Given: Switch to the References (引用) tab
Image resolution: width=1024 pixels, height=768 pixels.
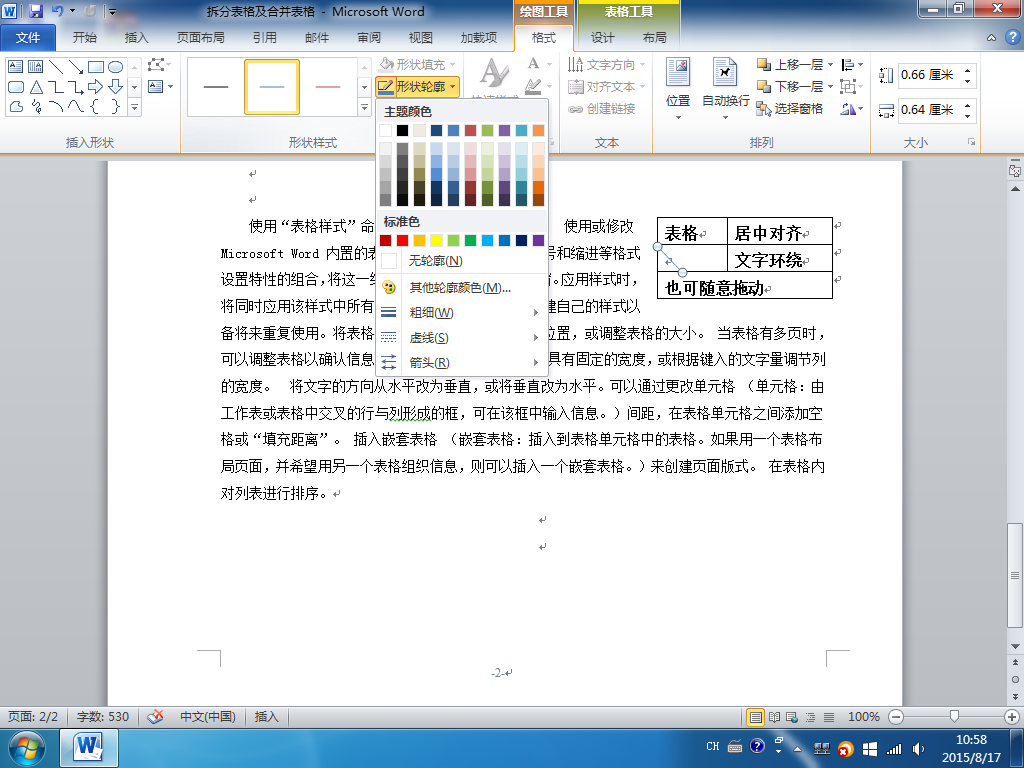Looking at the screenshot, I should [264, 37].
